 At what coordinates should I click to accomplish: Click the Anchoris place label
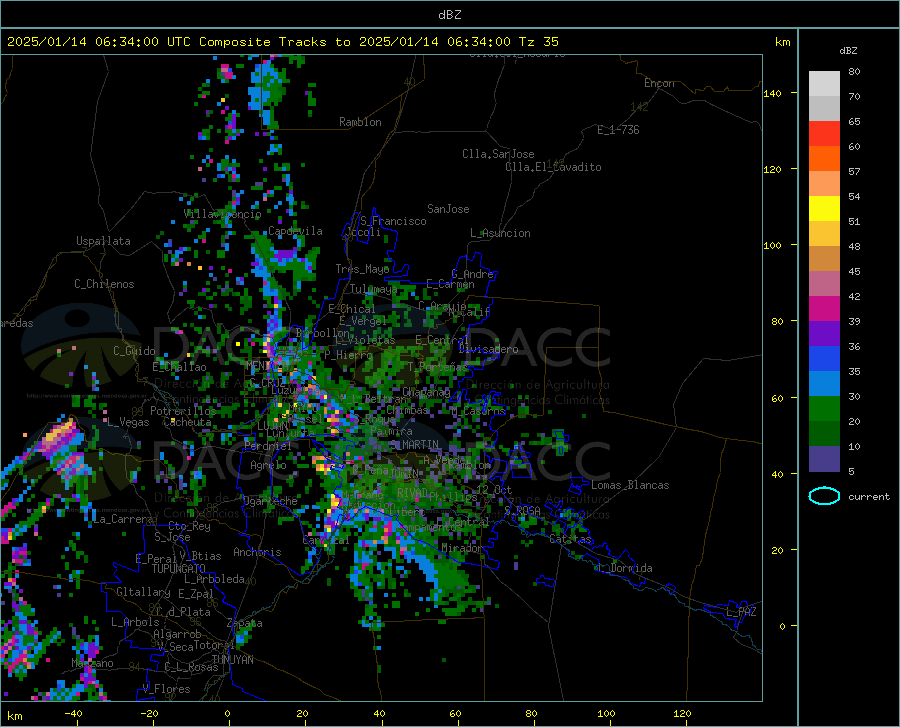tap(257, 553)
